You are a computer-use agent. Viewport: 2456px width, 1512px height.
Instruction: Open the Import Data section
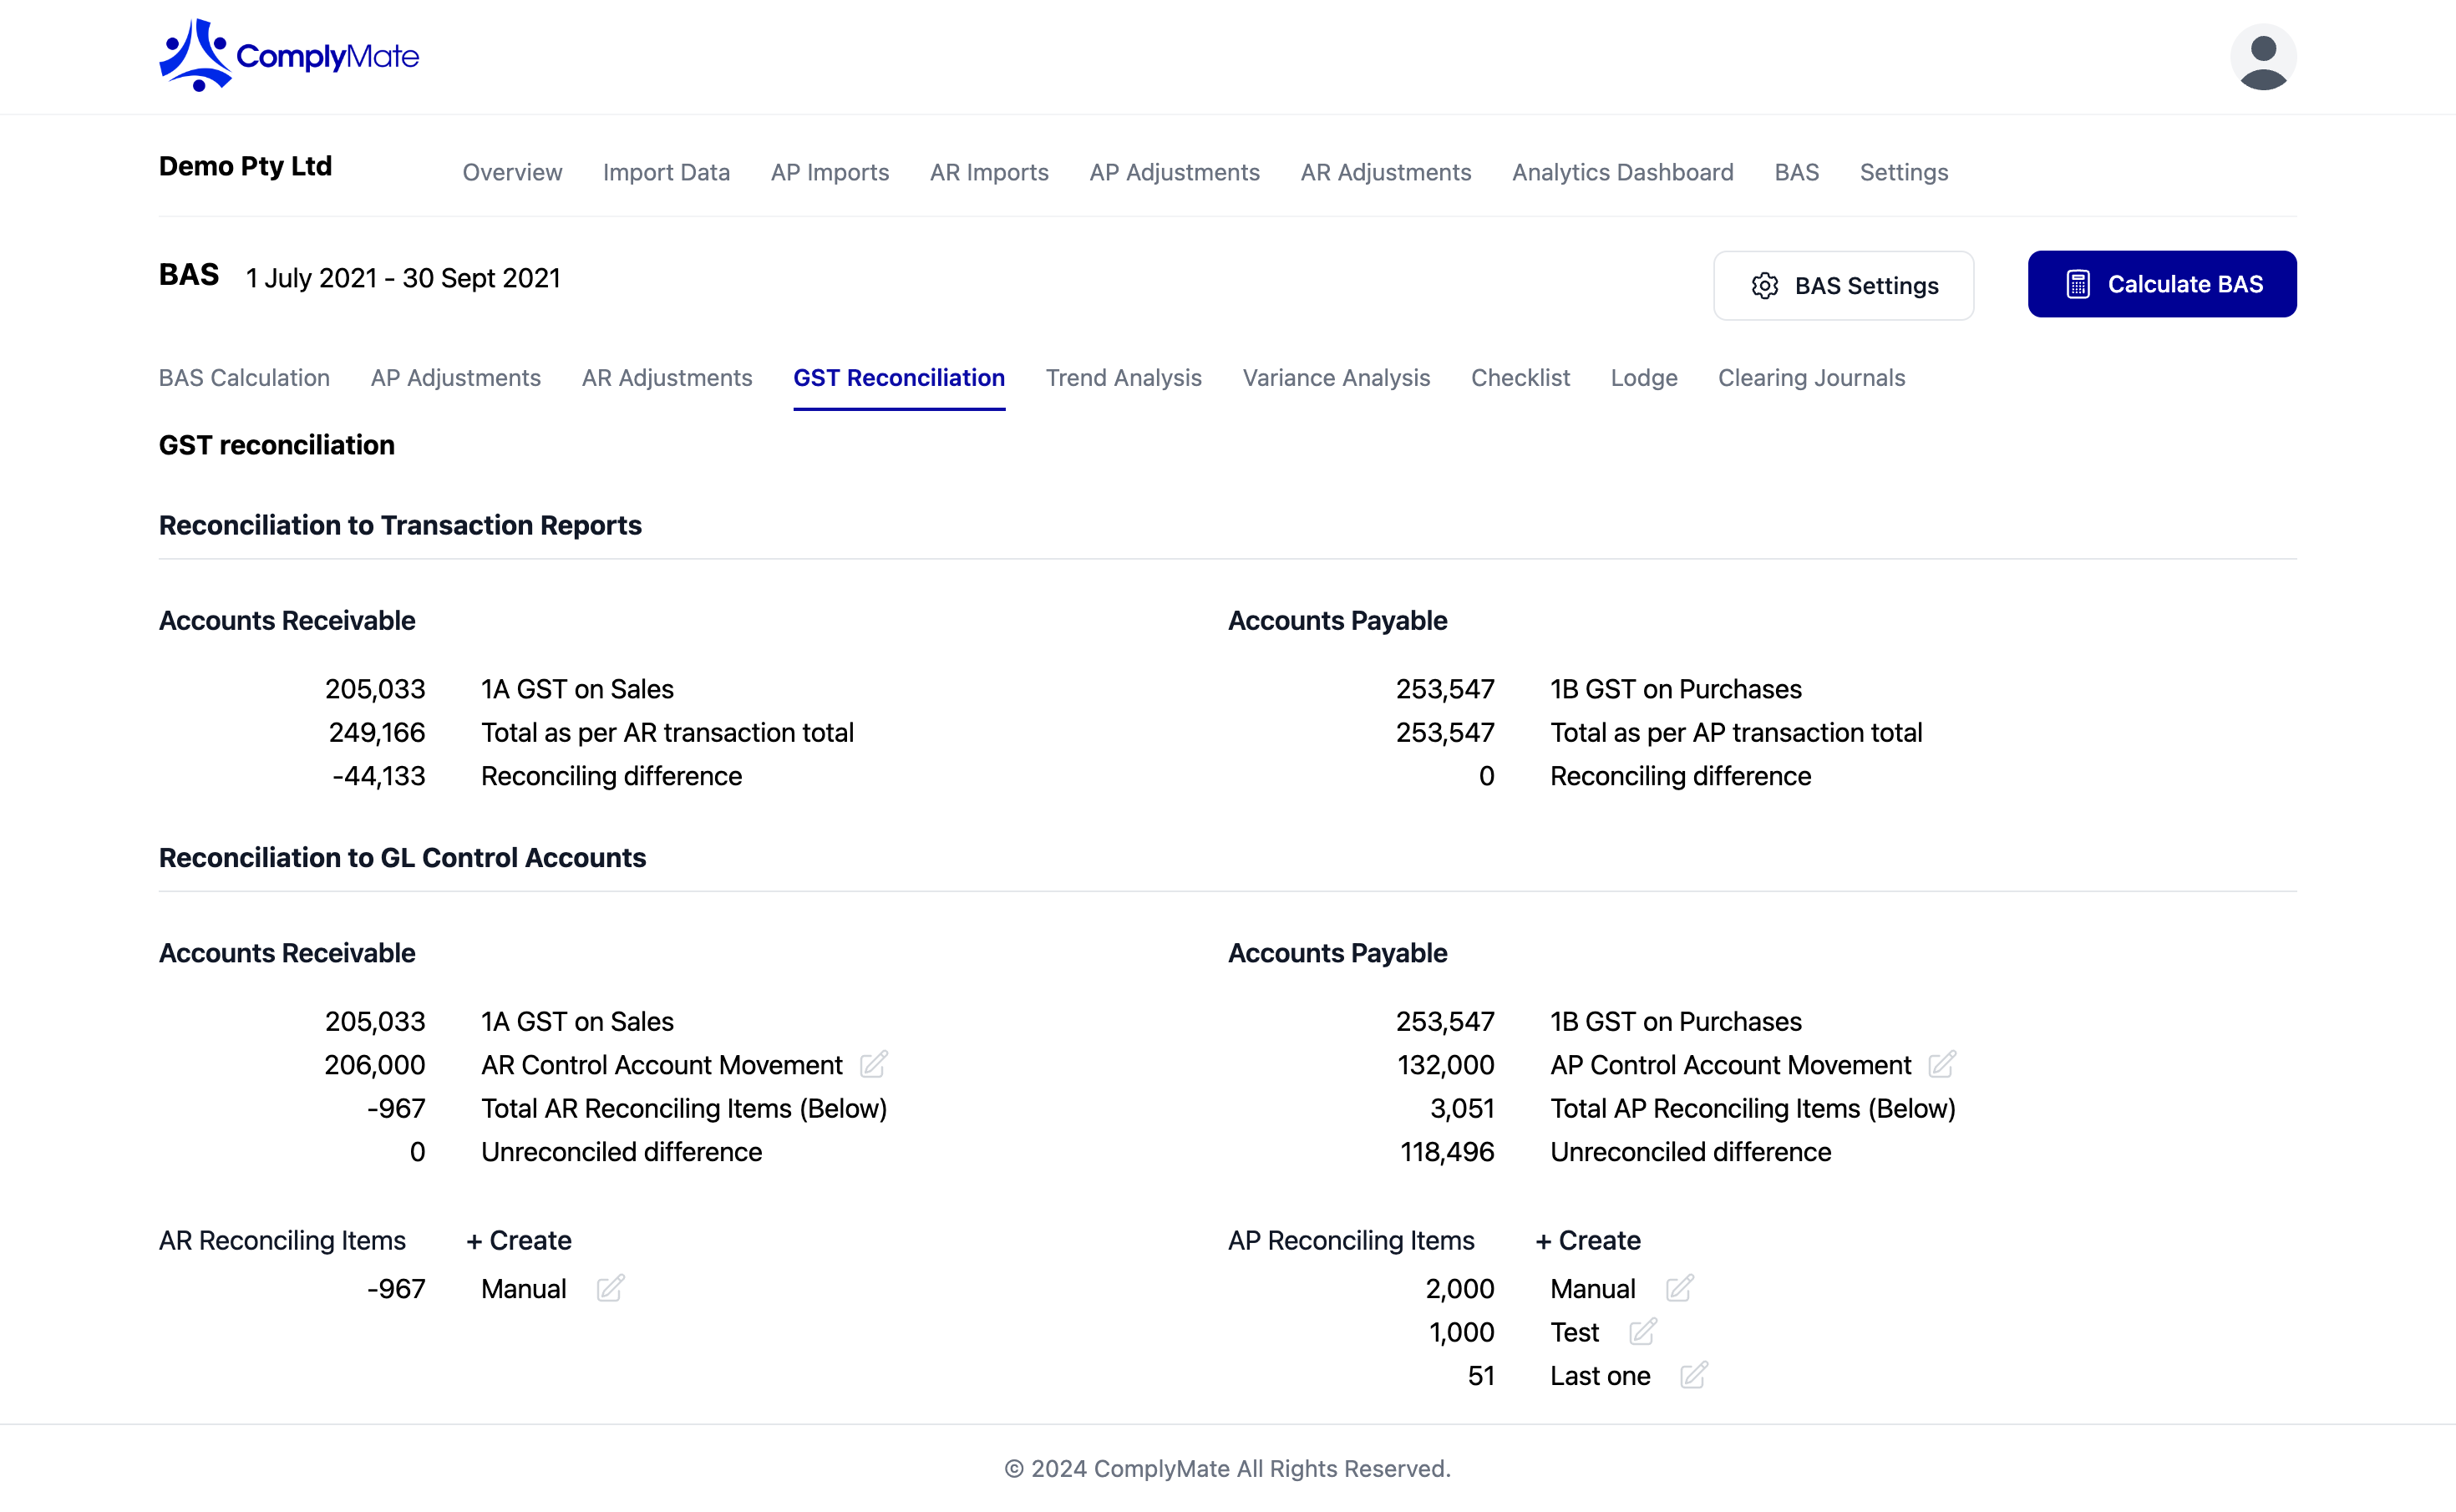point(666,172)
